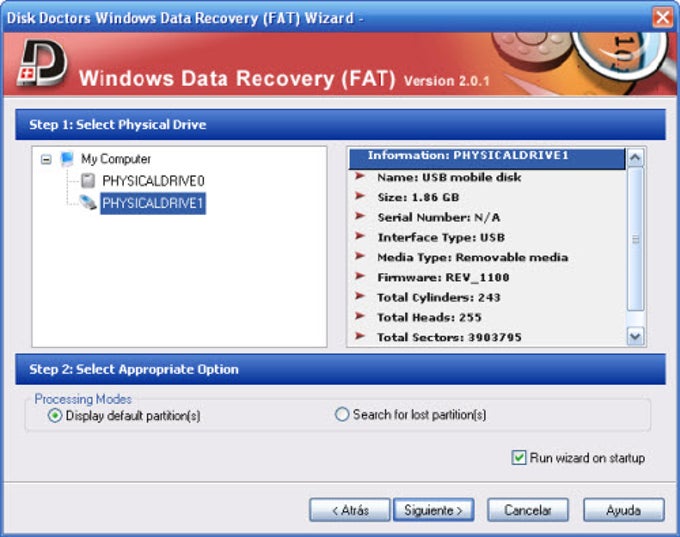Select PHYSICALDRIVE1 in the drive tree
Viewport: 680px width, 537px height.
153,203
